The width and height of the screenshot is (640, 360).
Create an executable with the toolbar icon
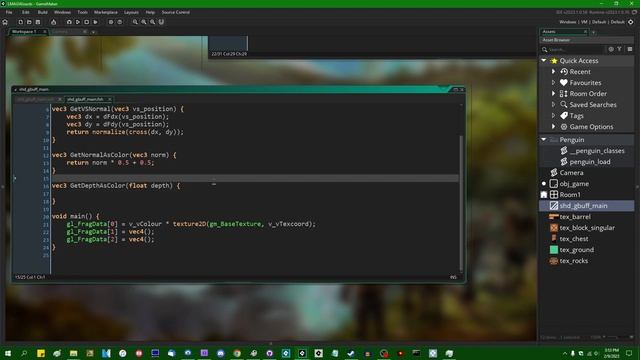pos(53,22)
